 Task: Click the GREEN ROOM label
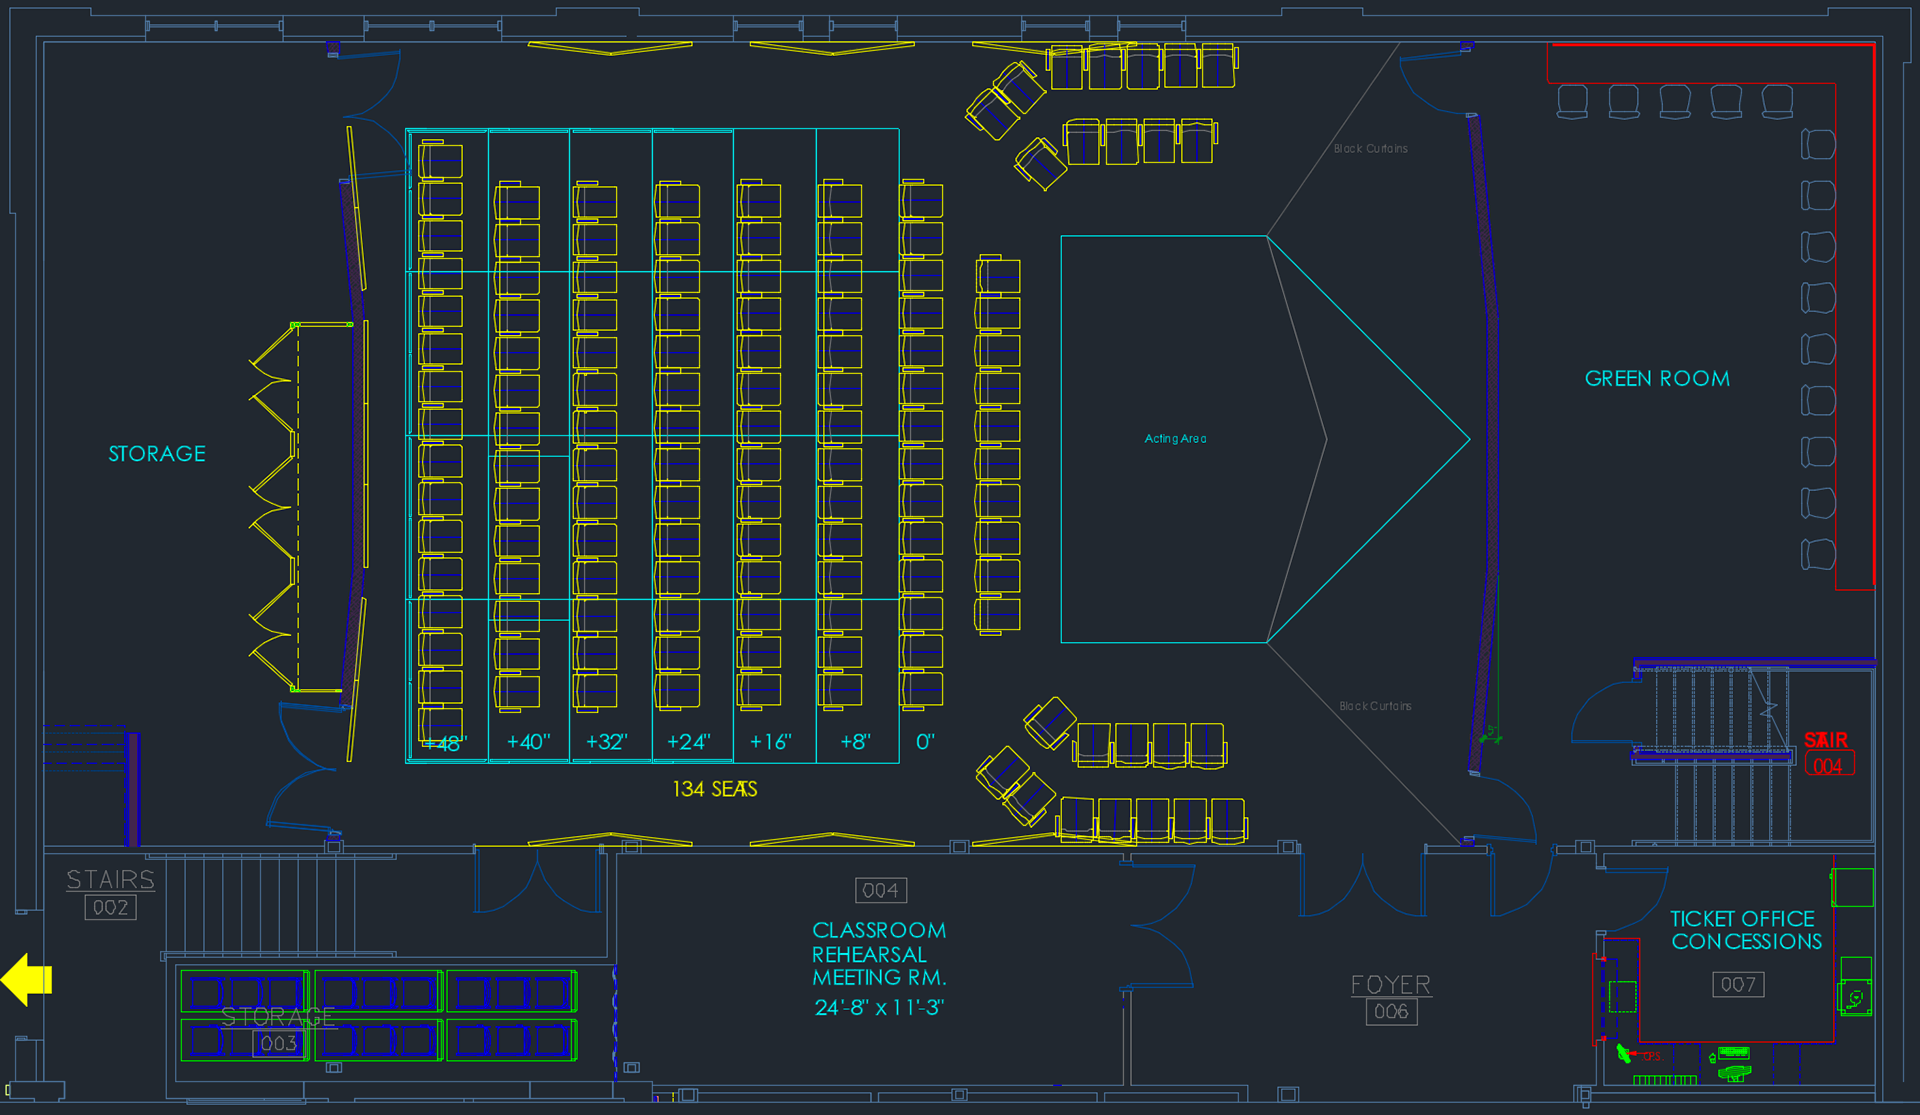click(x=1657, y=379)
